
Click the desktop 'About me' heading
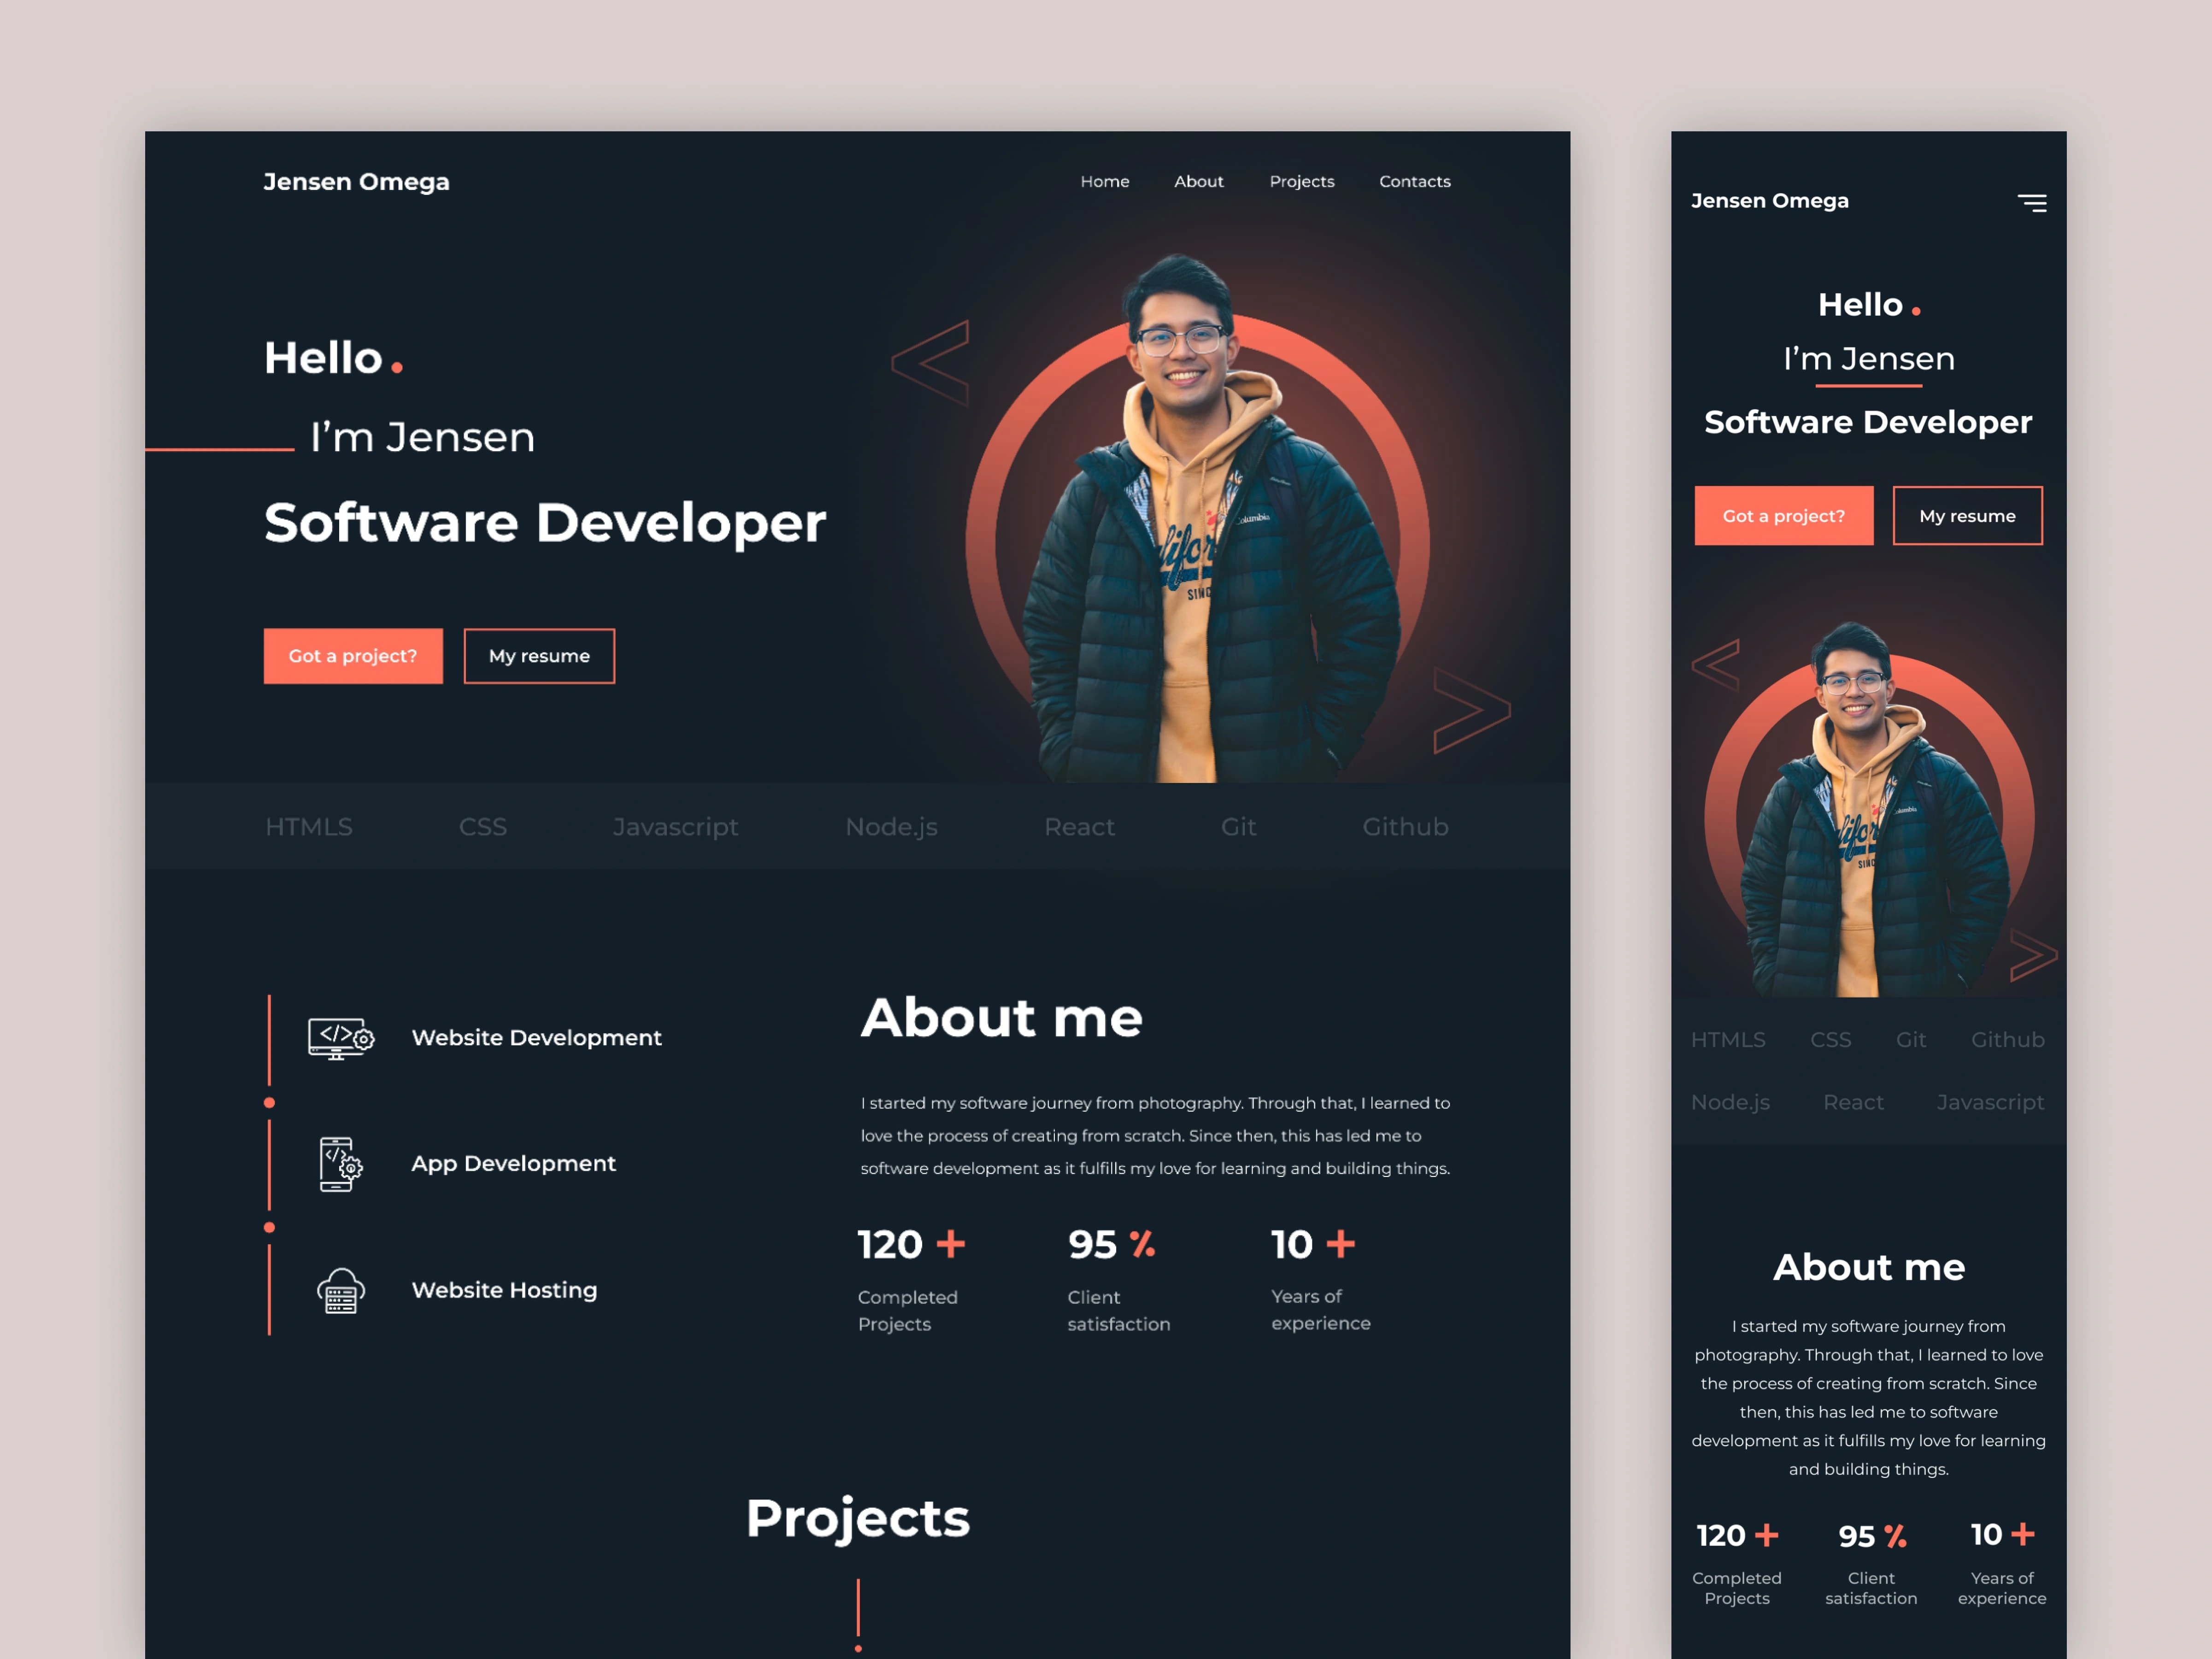click(1001, 1018)
